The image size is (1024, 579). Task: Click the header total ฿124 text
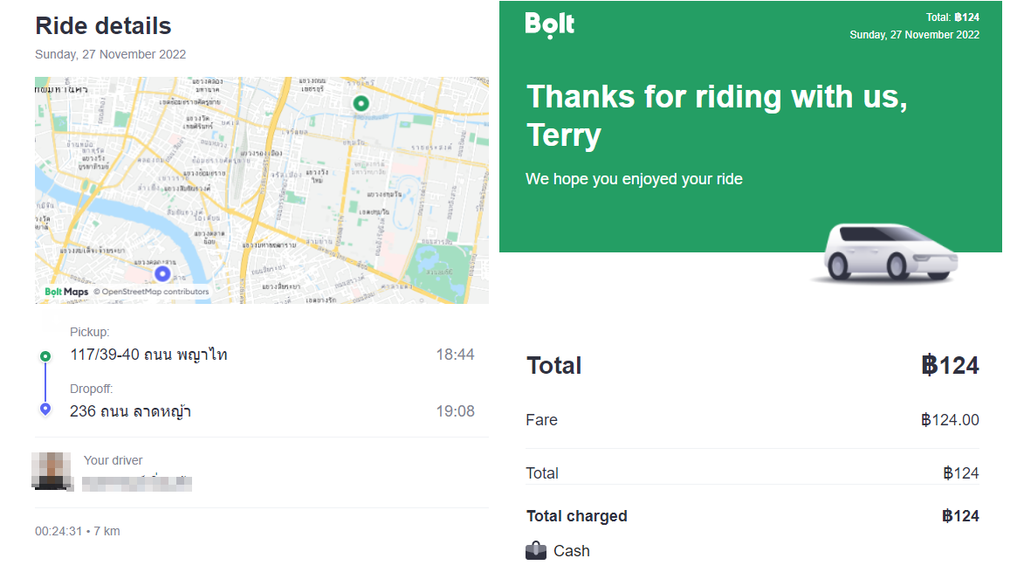click(953, 17)
